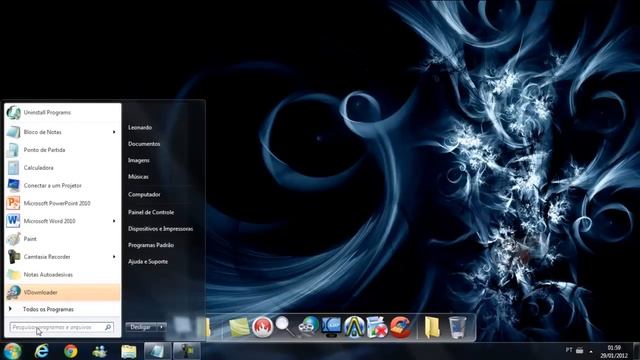
Task: Expand Camtasia Recorder jump list arrow
Action: click(114, 257)
